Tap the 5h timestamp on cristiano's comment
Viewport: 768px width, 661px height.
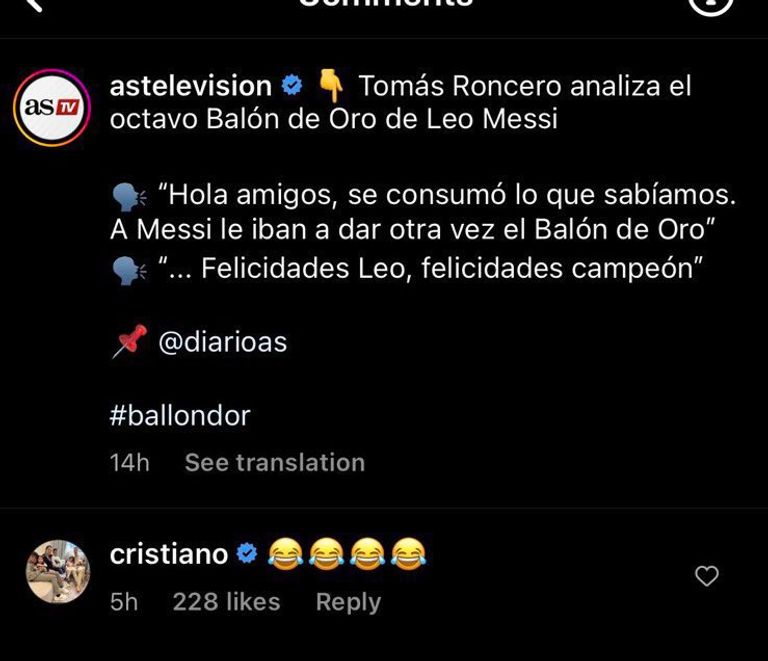coord(124,602)
